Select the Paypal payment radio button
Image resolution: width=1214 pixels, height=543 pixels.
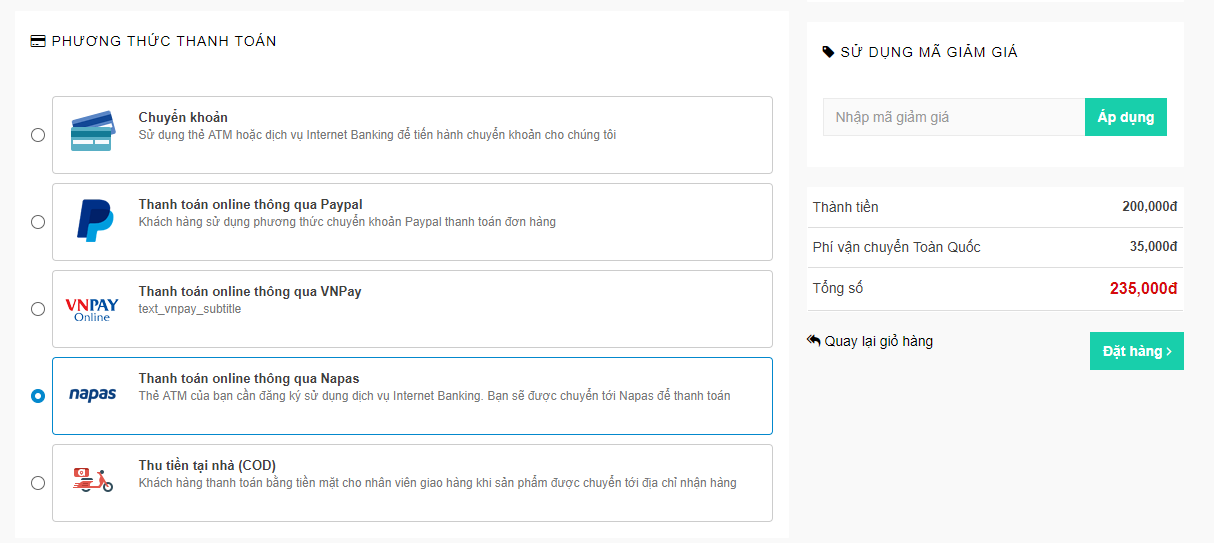click(38, 222)
